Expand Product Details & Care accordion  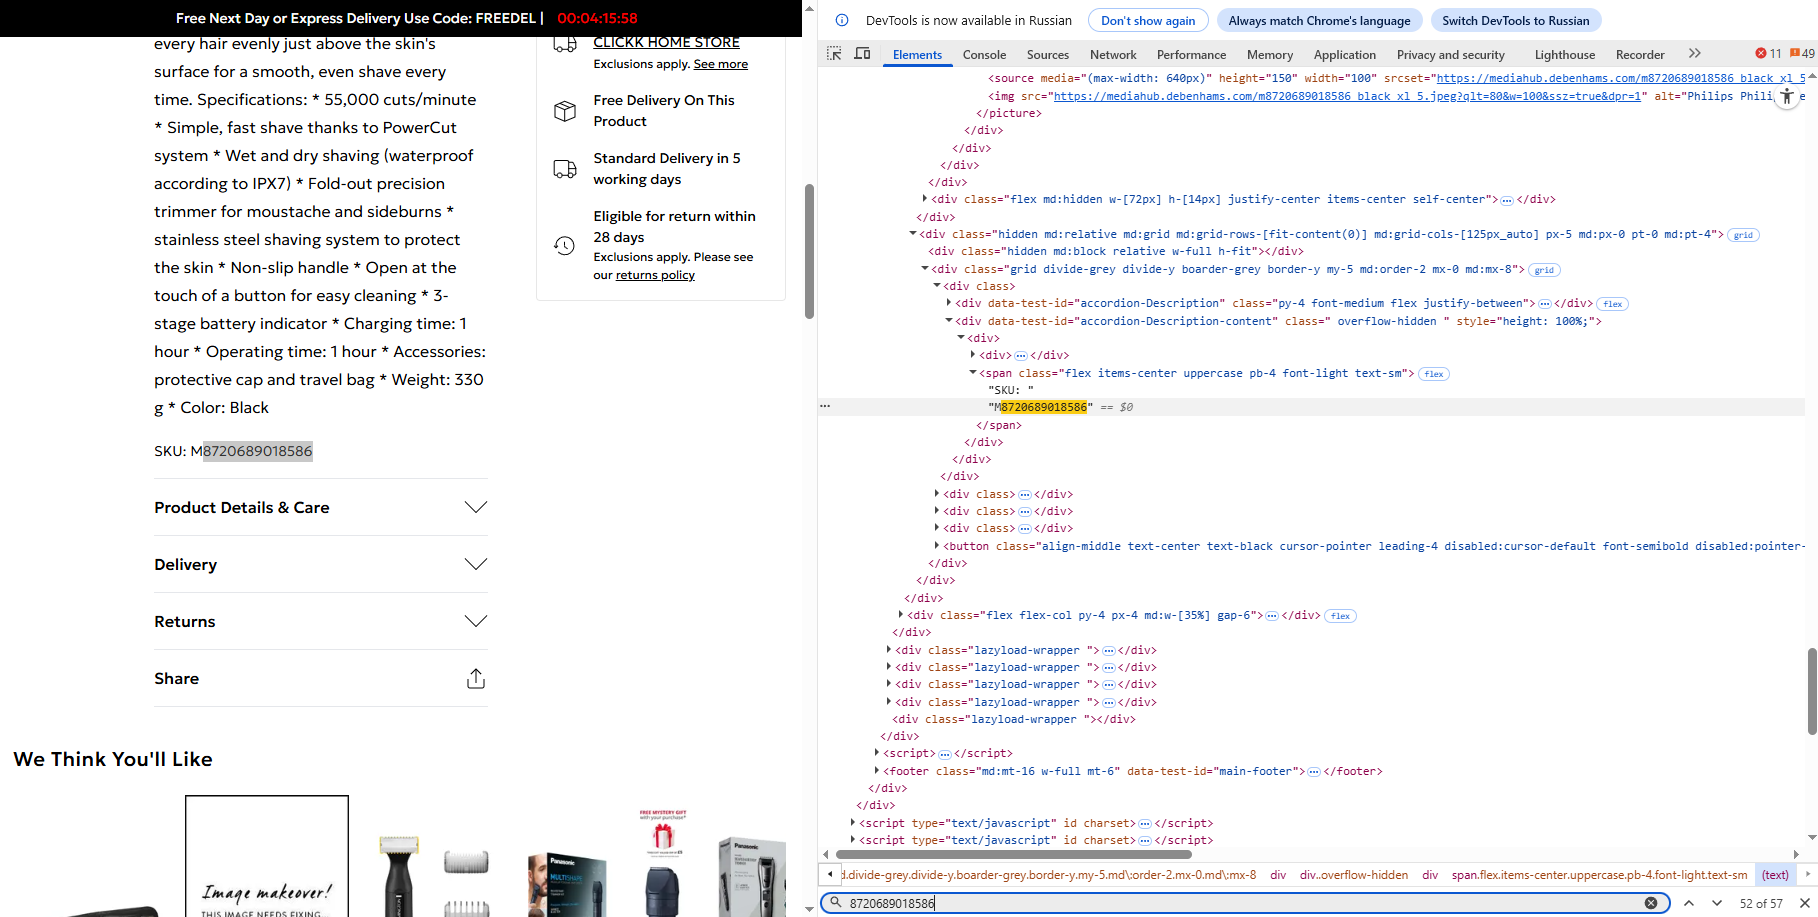(x=321, y=507)
